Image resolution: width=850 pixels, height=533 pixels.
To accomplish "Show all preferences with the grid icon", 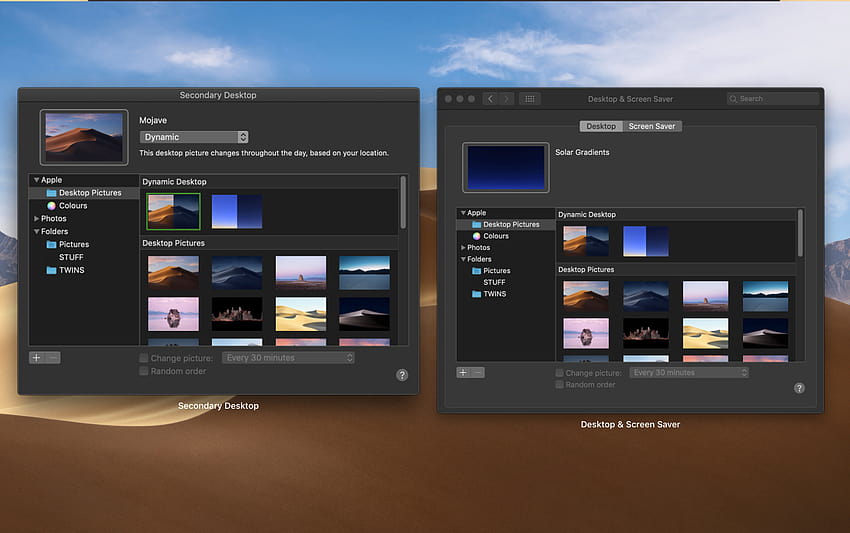I will click(x=530, y=99).
